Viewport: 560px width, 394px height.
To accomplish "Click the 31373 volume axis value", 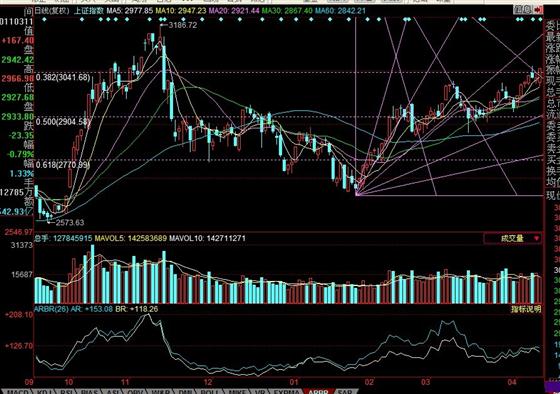I will (21, 245).
